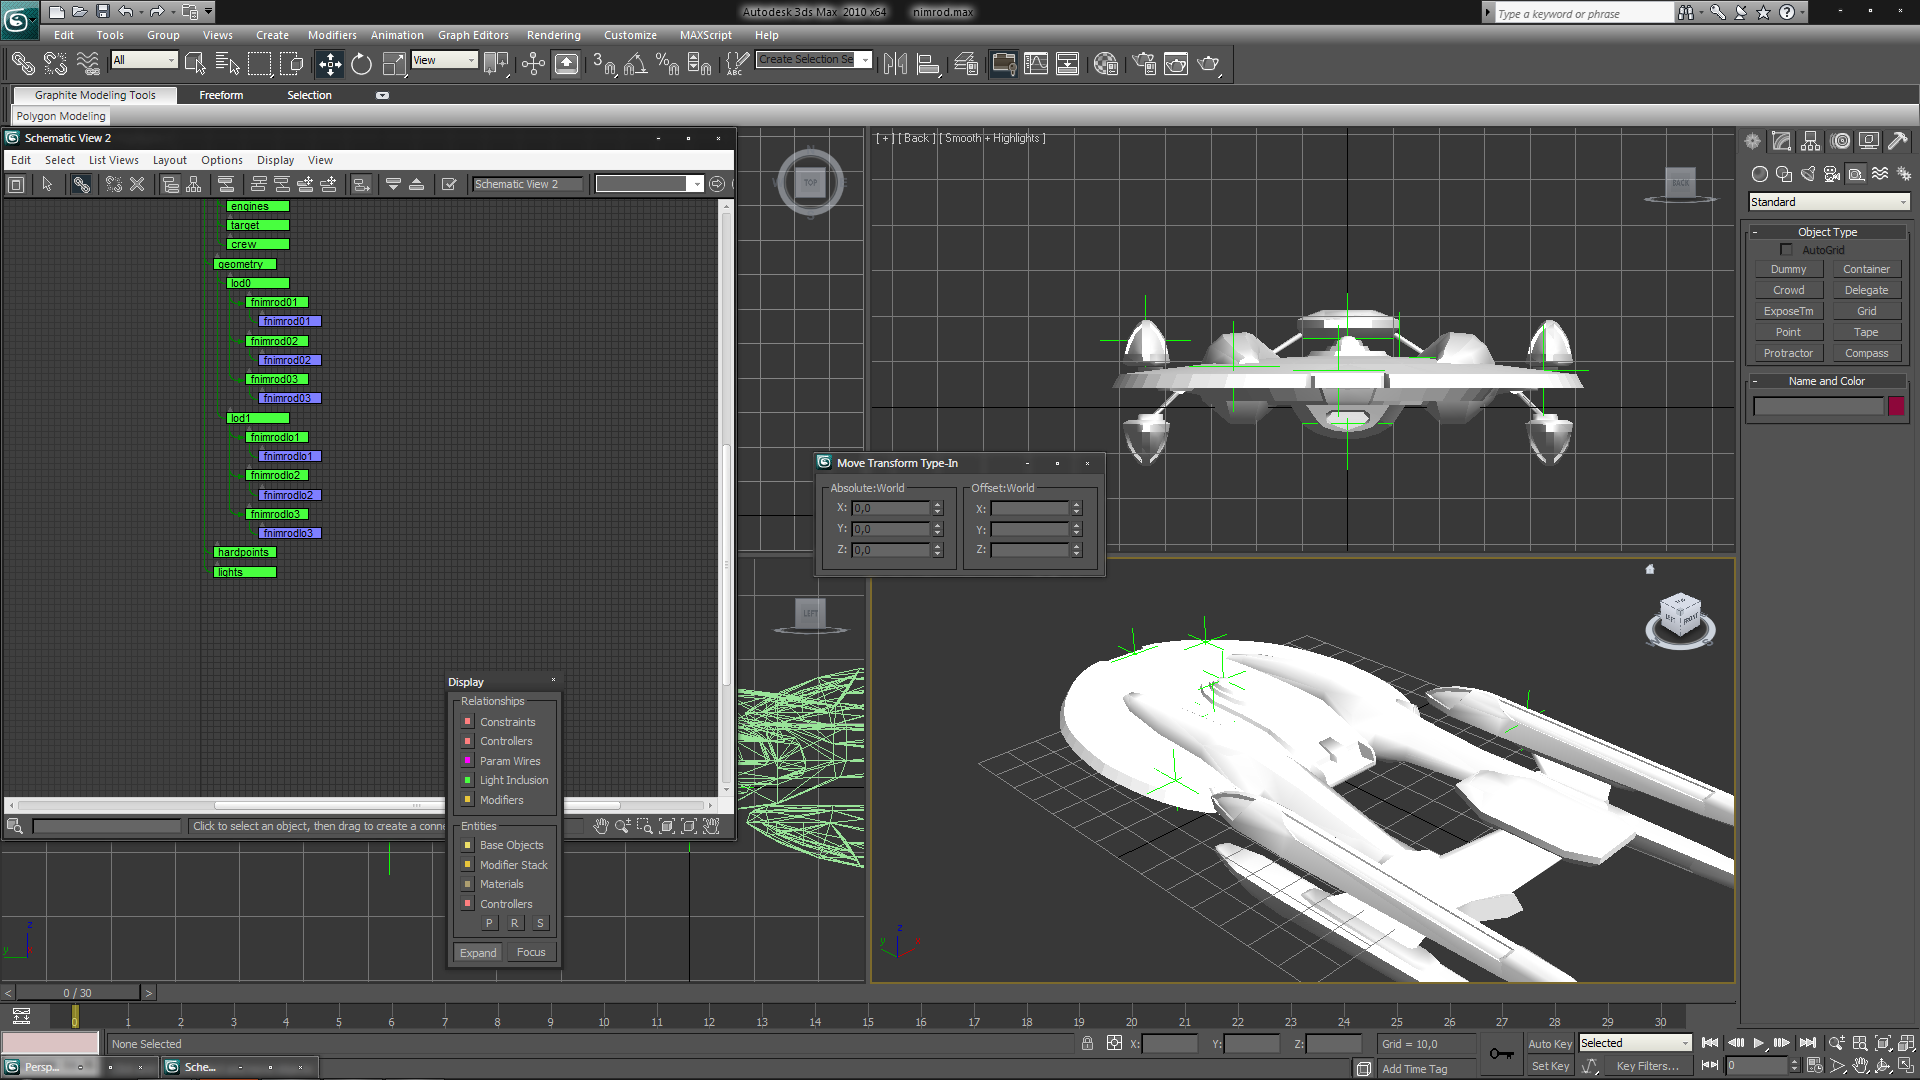Activate the Select Object tool

(x=195, y=64)
